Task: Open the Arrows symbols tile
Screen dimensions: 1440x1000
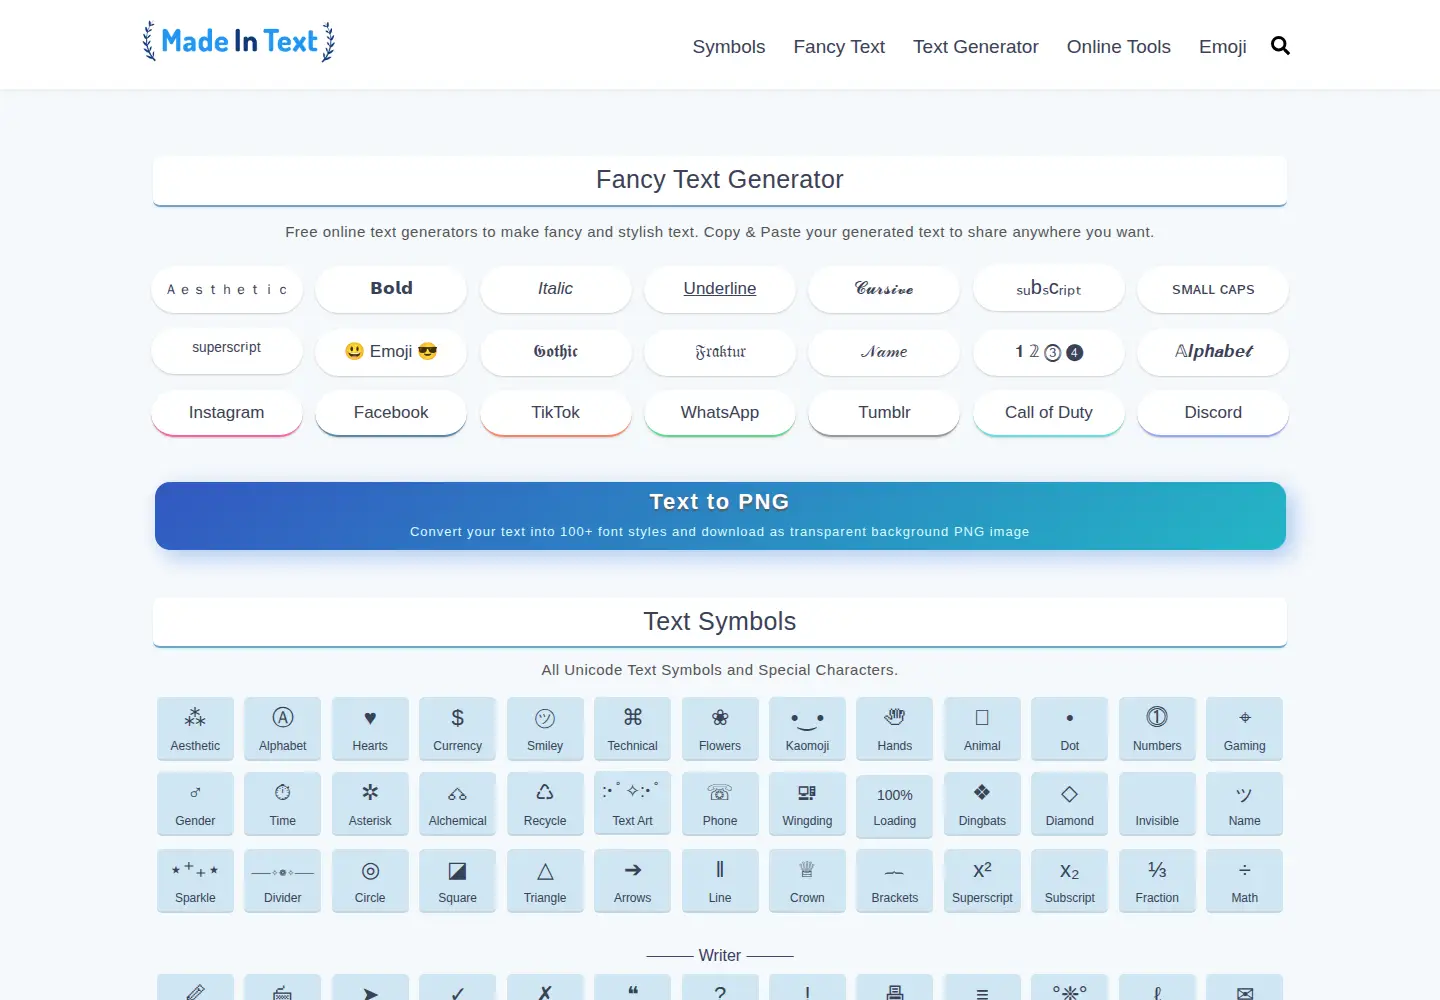Action: click(x=632, y=881)
